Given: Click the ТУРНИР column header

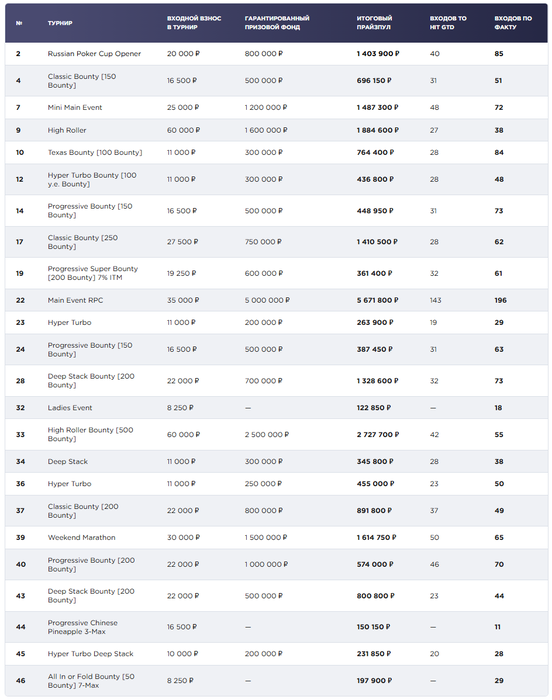Looking at the screenshot, I should coord(60,23).
